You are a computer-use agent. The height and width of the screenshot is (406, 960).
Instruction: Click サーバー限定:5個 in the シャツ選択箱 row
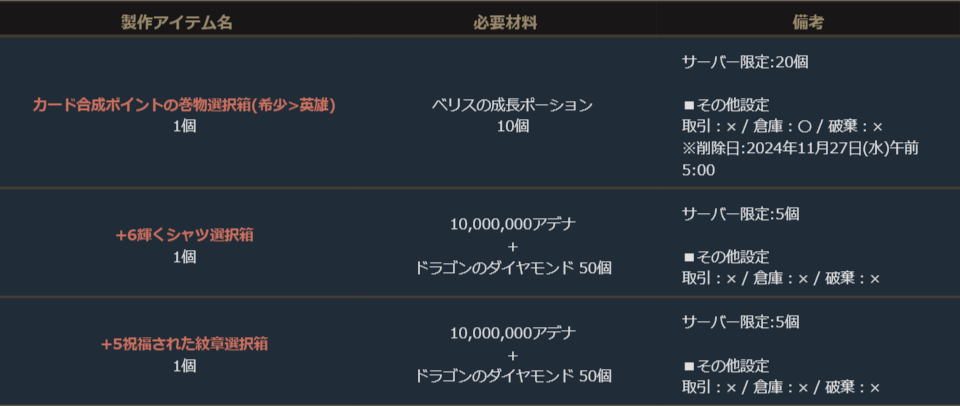(741, 214)
